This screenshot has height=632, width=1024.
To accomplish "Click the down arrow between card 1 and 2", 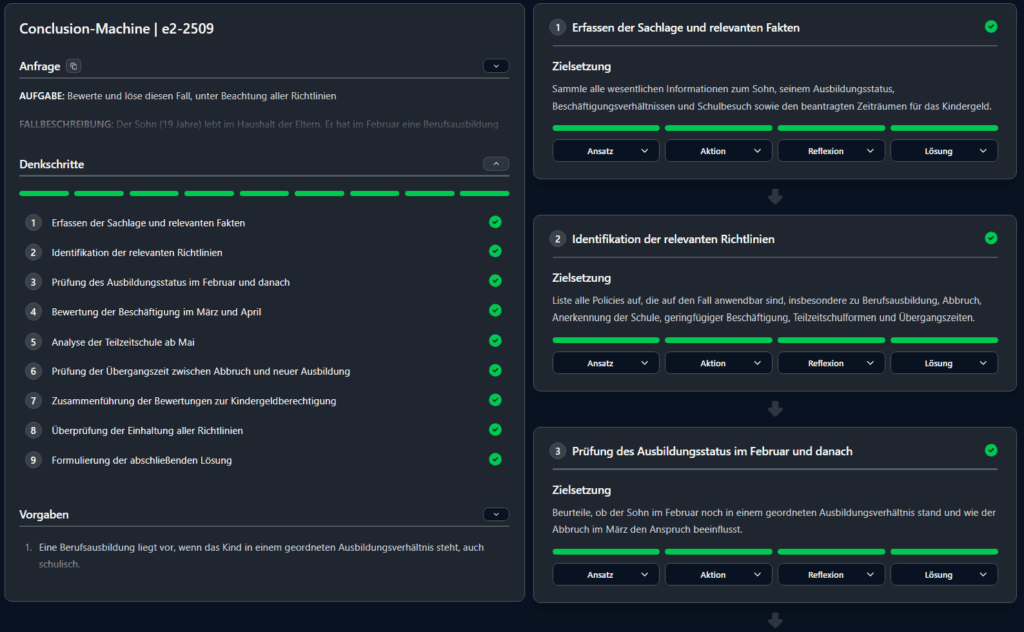I will tap(775, 197).
